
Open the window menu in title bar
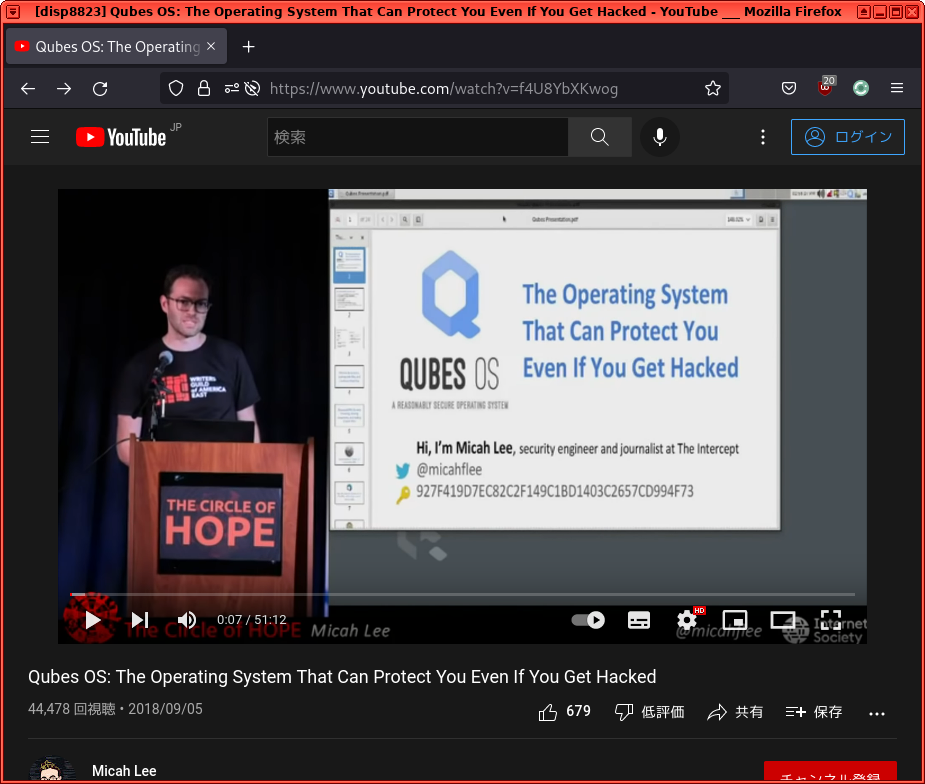point(12,11)
